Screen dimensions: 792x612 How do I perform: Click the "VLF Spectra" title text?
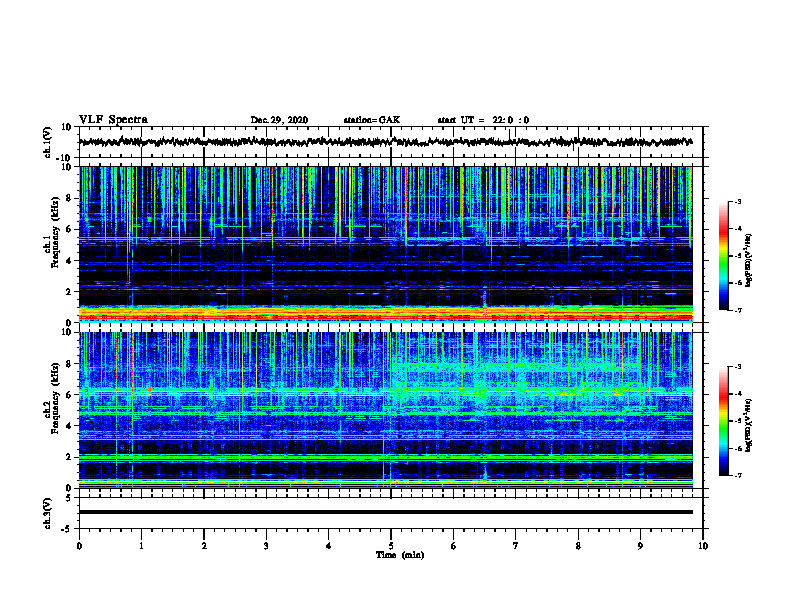[113, 119]
